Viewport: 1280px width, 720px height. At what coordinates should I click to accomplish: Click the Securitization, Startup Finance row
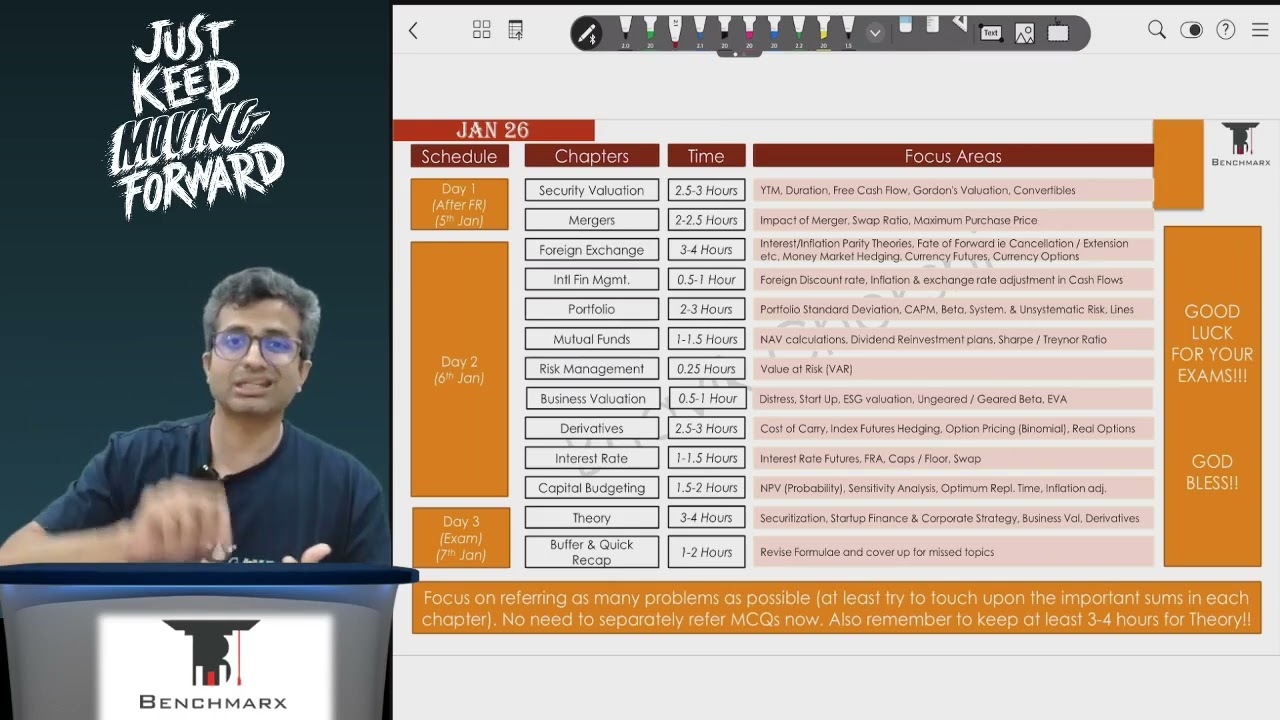953,518
